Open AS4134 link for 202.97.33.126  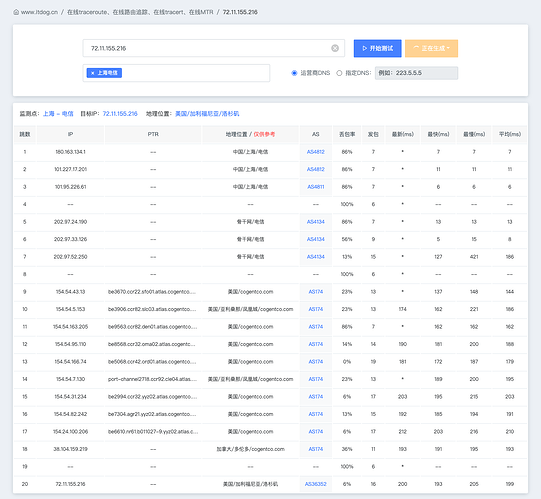tap(316, 239)
